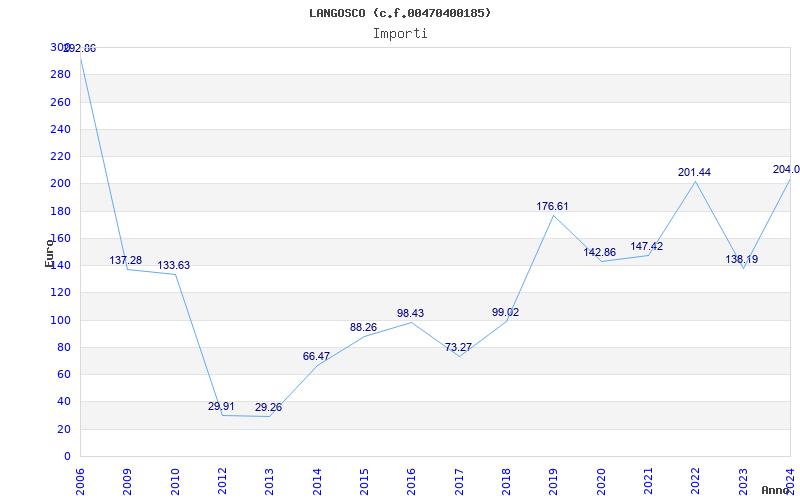800x500 pixels.
Task: Select the 60 y-axis tick label
Action: pyautogui.click(x=64, y=374)
